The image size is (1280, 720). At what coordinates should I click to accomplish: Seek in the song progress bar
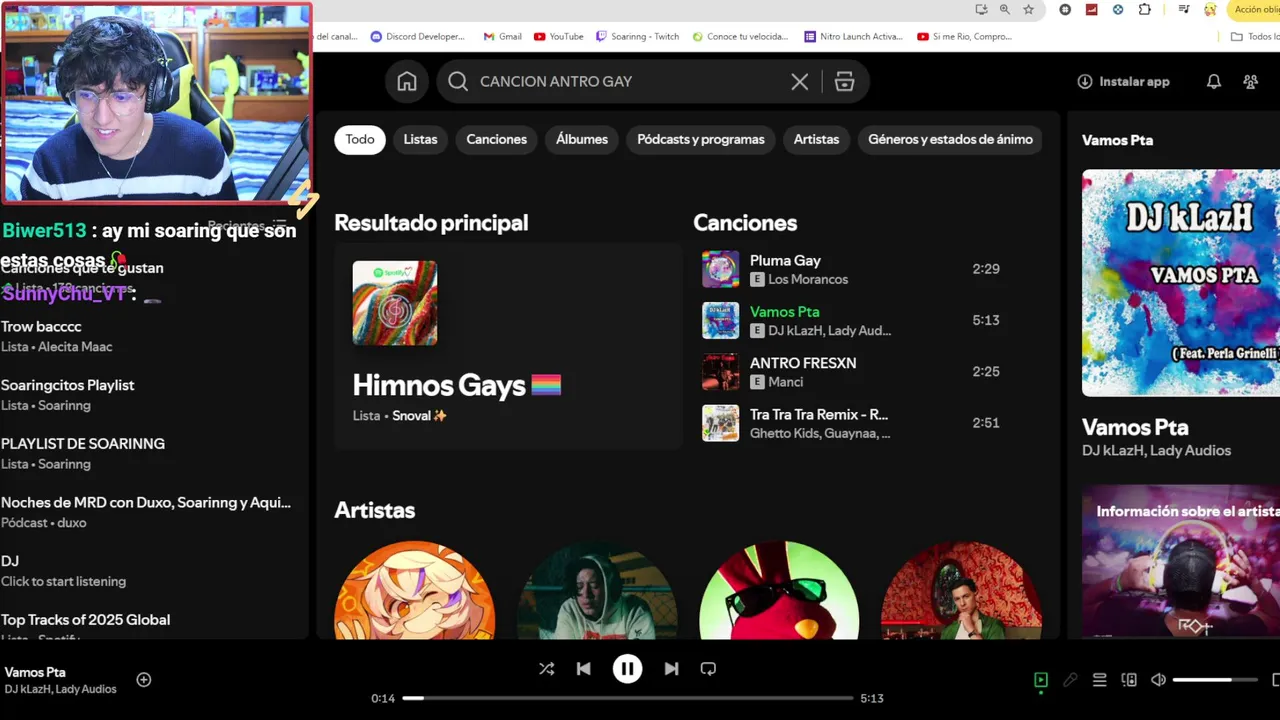(627, 698)
